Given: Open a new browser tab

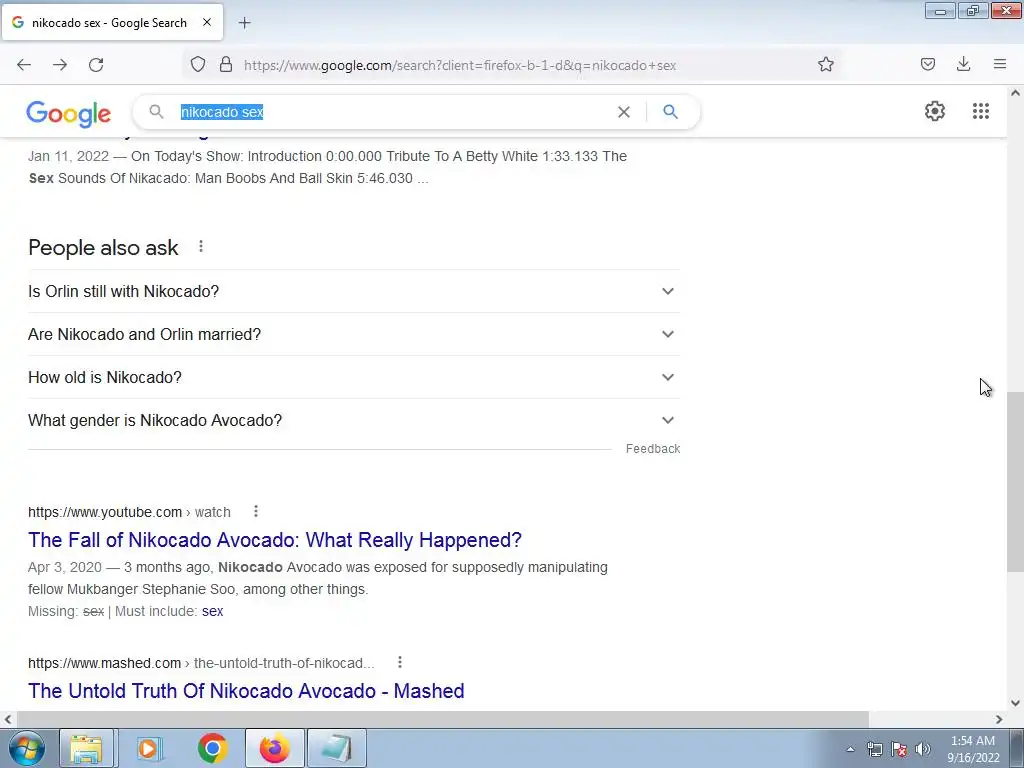Looking at the screenshot, I should click(x=244, y=23).
